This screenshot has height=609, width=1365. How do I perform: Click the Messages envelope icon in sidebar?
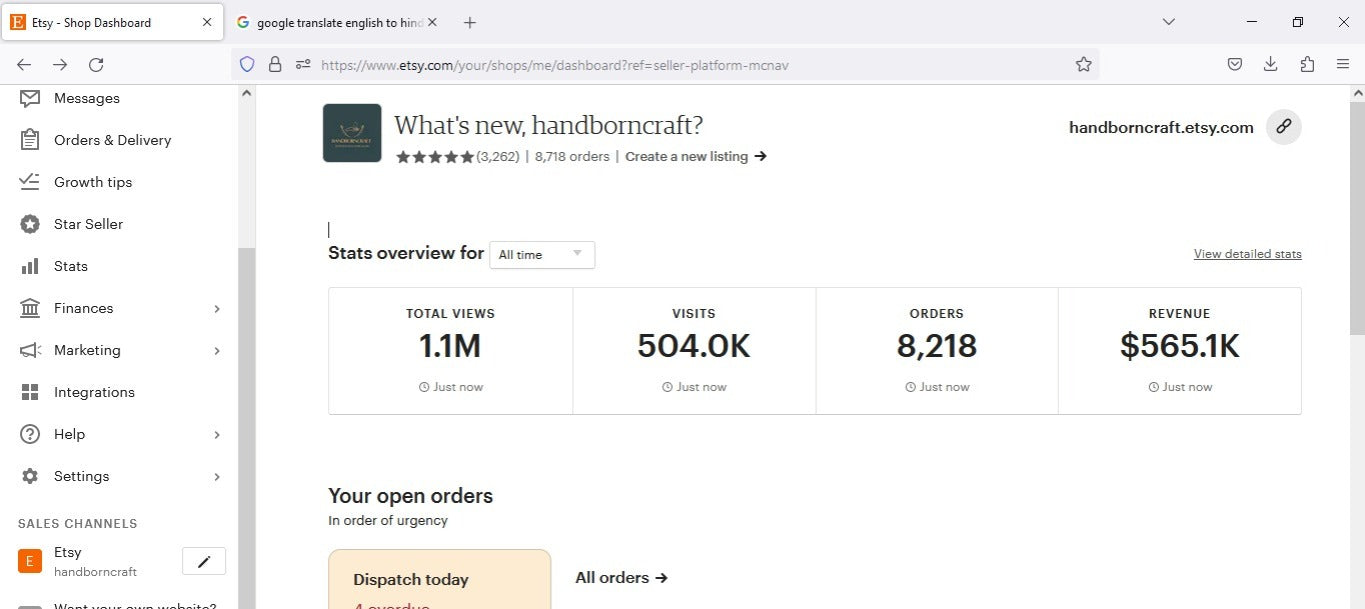30,98
